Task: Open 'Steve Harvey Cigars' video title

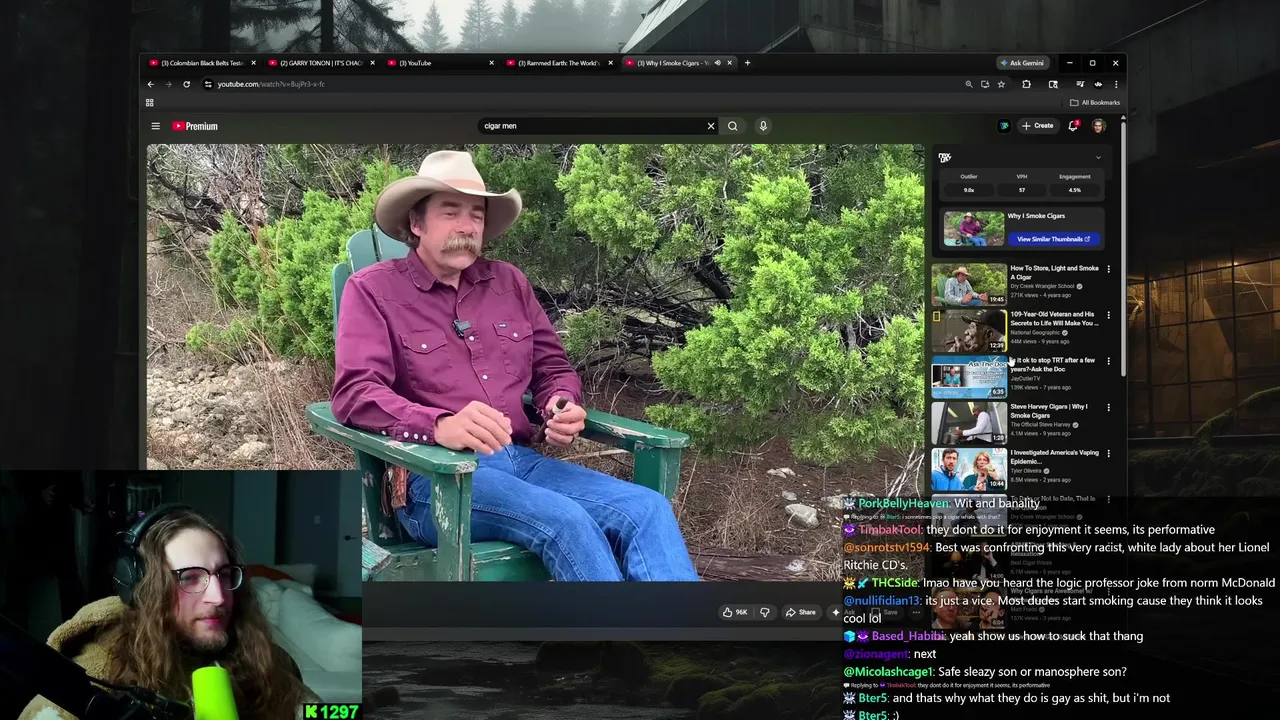Action: tap(1049, 411)
